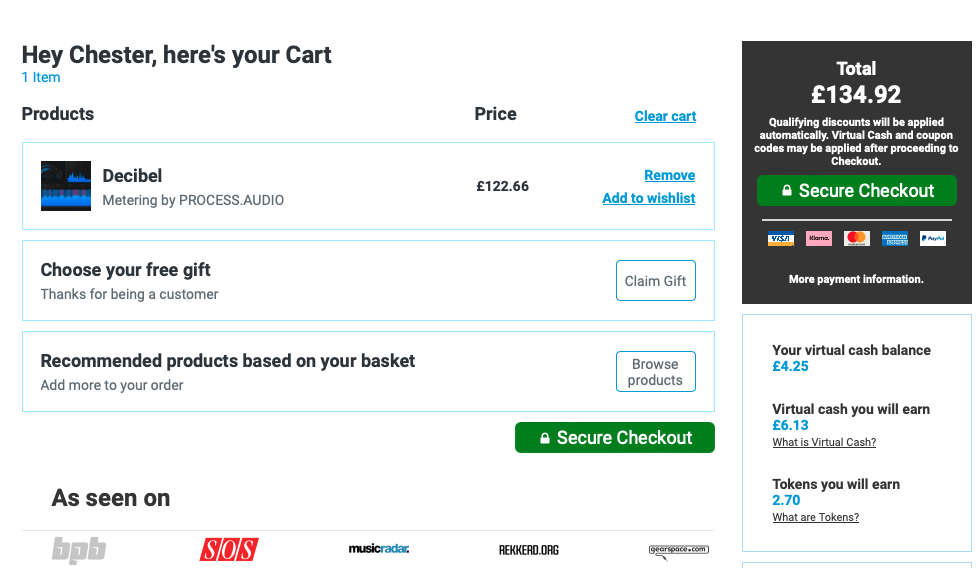
Task: Open What is Virtual Cash link
Action: (x=824, y=442)
